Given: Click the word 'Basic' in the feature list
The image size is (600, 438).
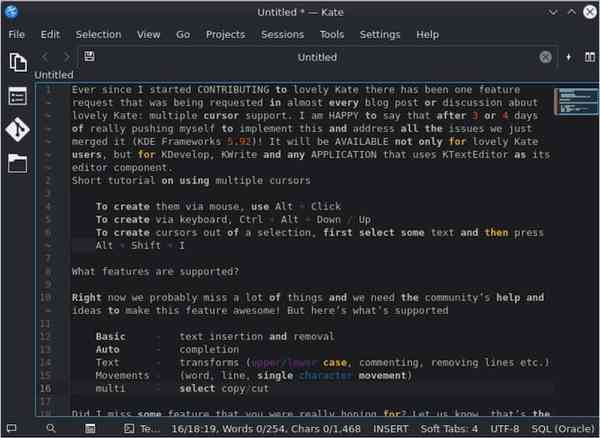Looking at the screenshot, I should [x=110, y=337].
